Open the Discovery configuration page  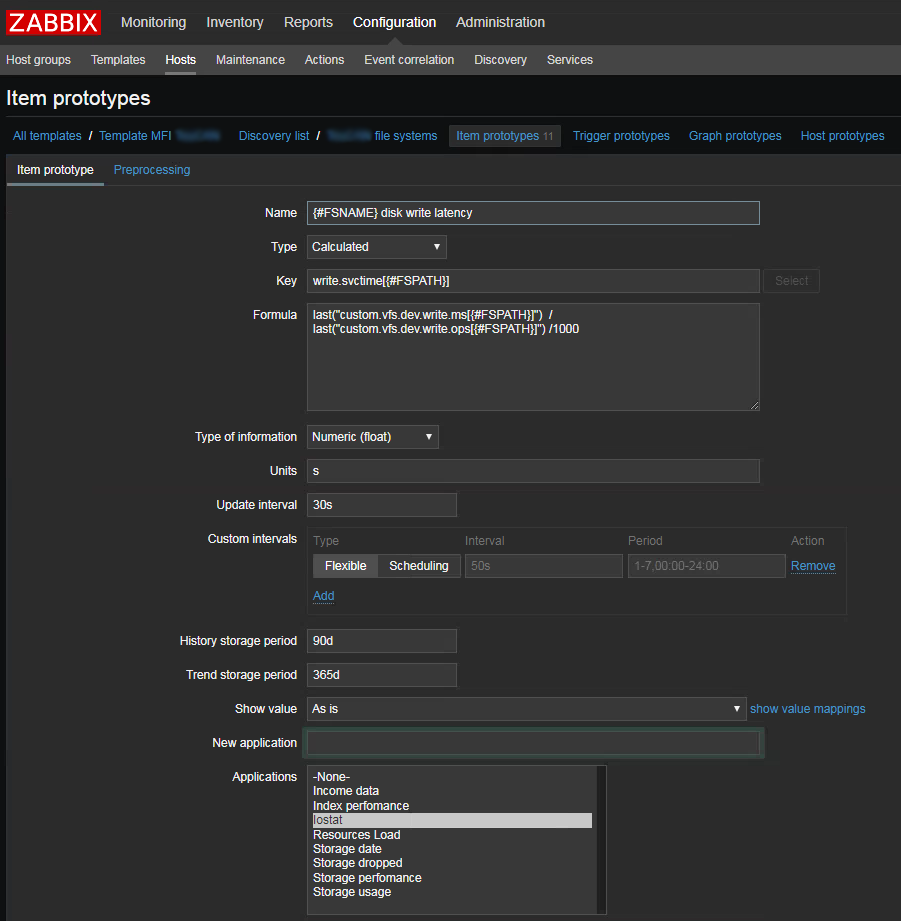500,60
